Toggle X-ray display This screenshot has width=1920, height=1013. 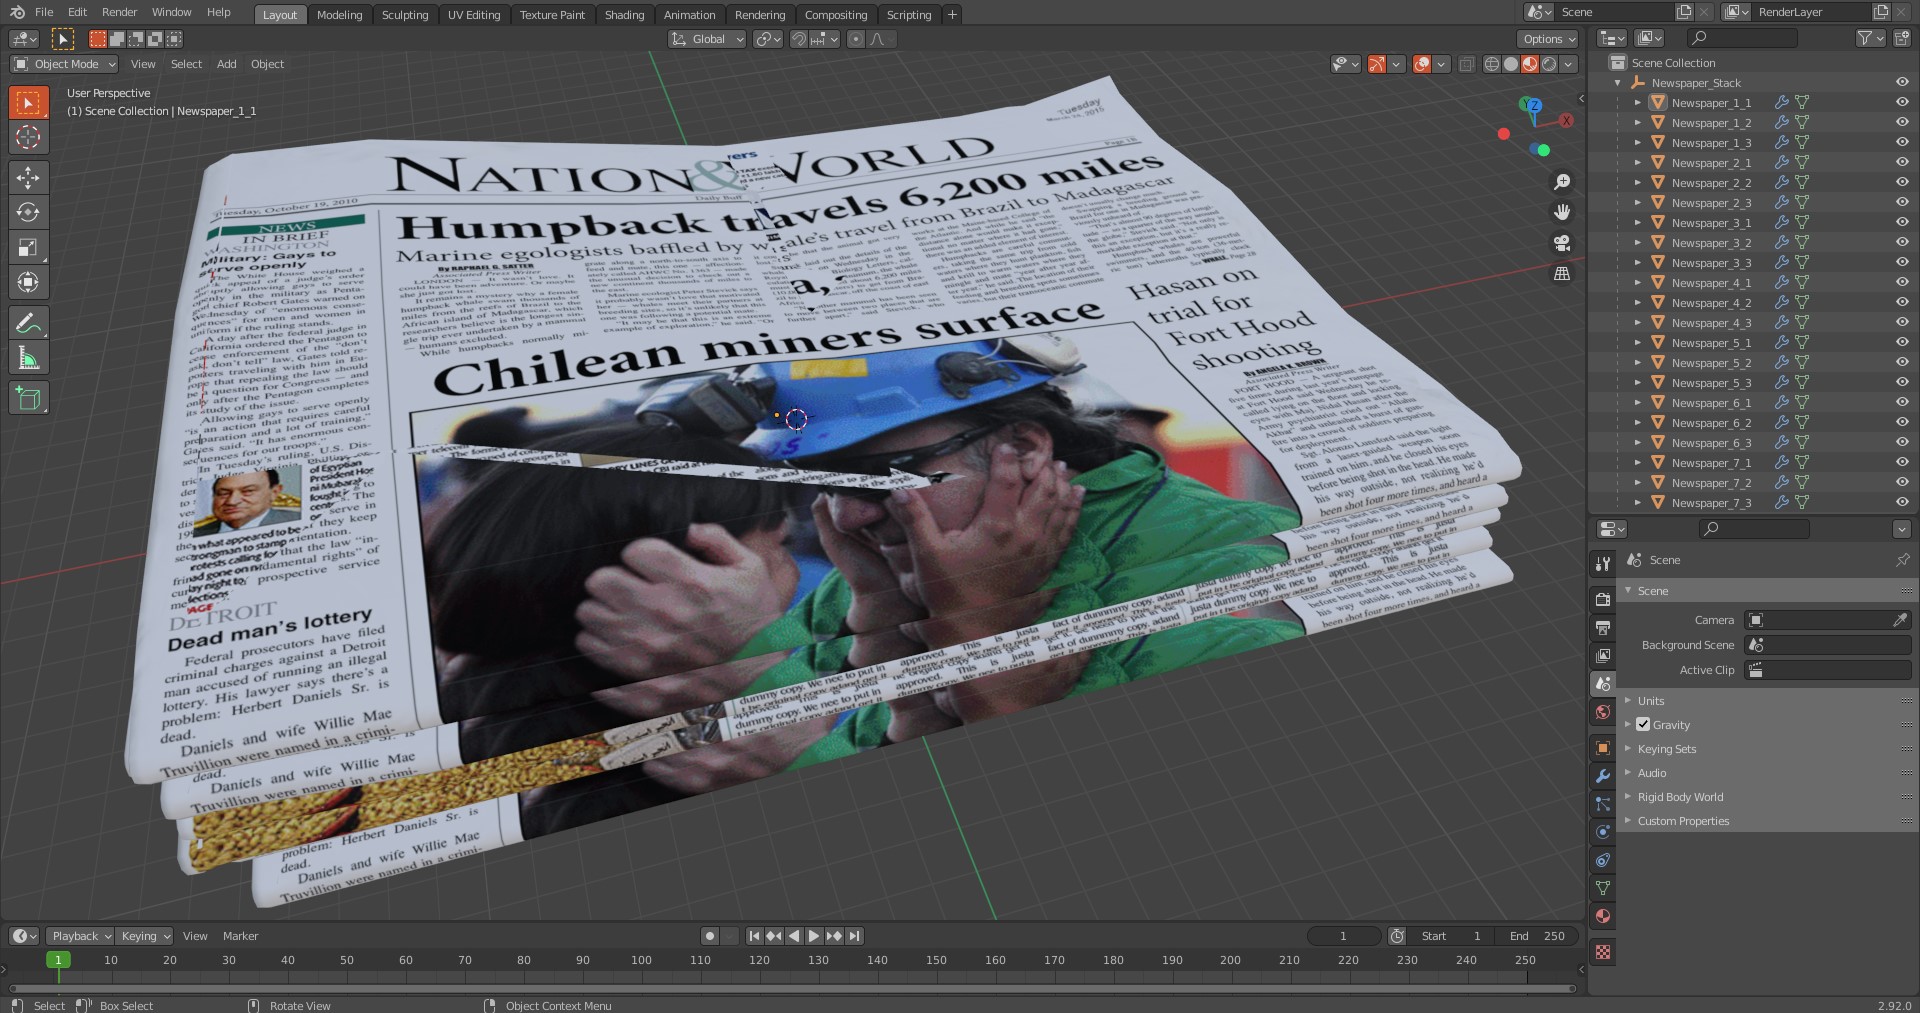(1466, 64)
